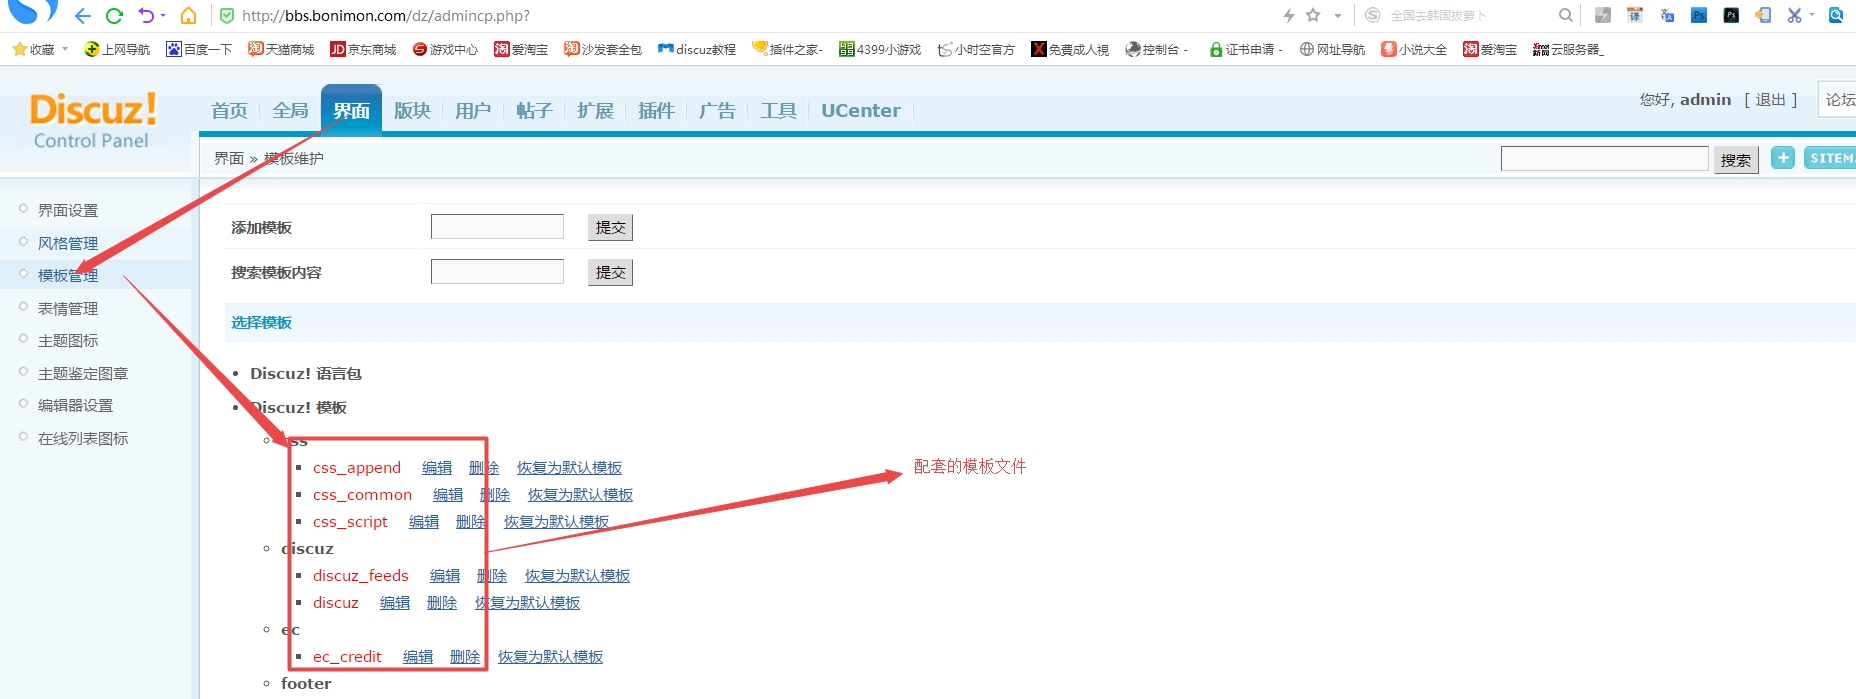Click 编辑 for css_append
Viewport: 1856px width, 699px height.
click(x=437, y=467)
